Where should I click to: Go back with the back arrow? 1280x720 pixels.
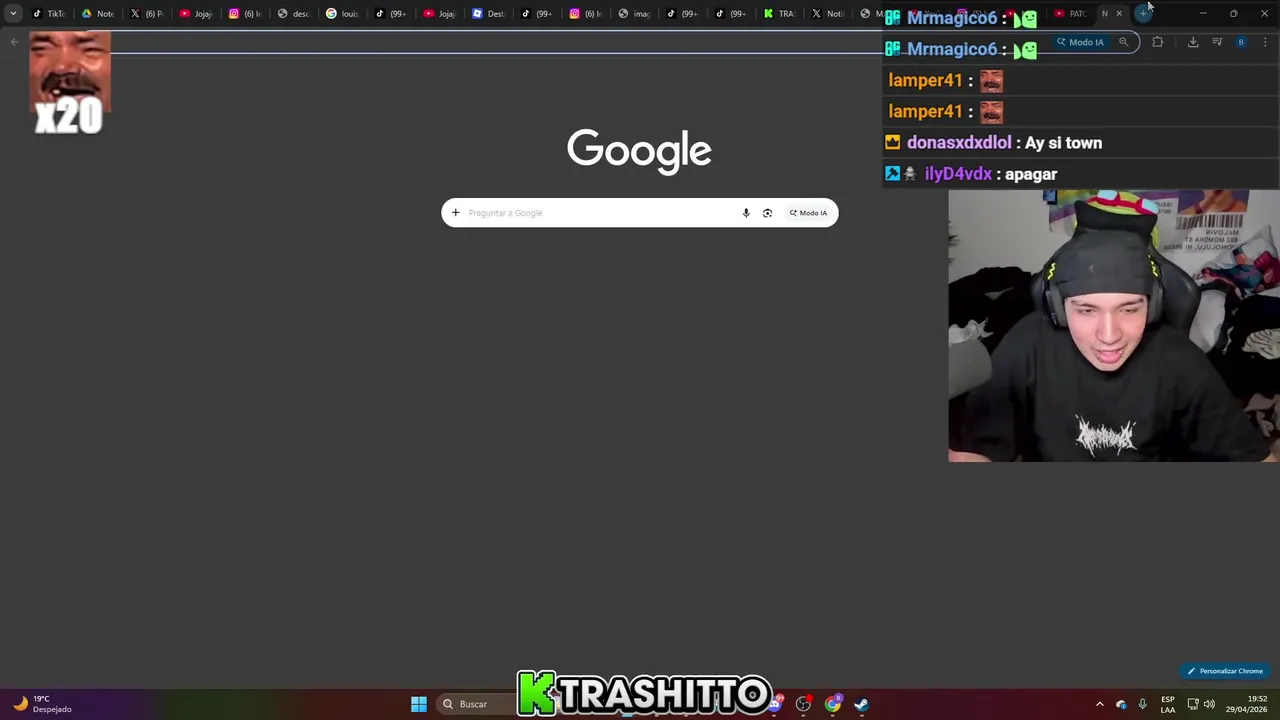click(14, 42)
